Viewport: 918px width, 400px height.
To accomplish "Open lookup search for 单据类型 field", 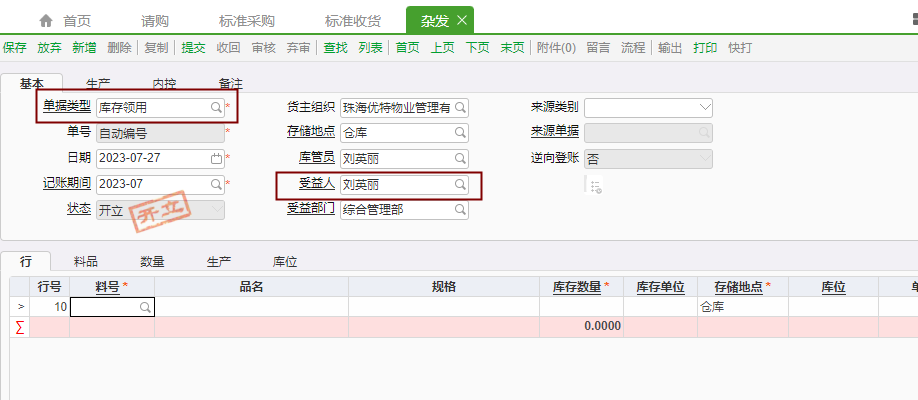I will tap(215, 106).
